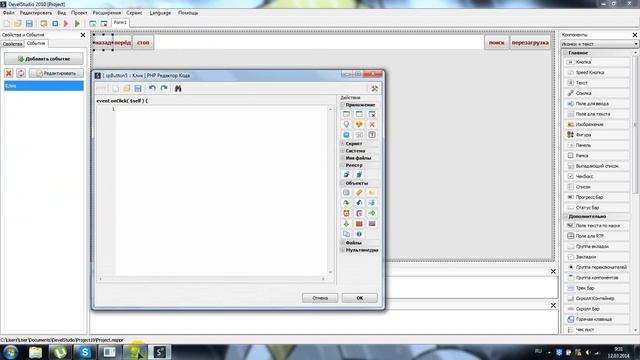The width and height of the screenshot is (640, 360).
Task: Collapse the Объекты actions group
Action: point(342,183)
